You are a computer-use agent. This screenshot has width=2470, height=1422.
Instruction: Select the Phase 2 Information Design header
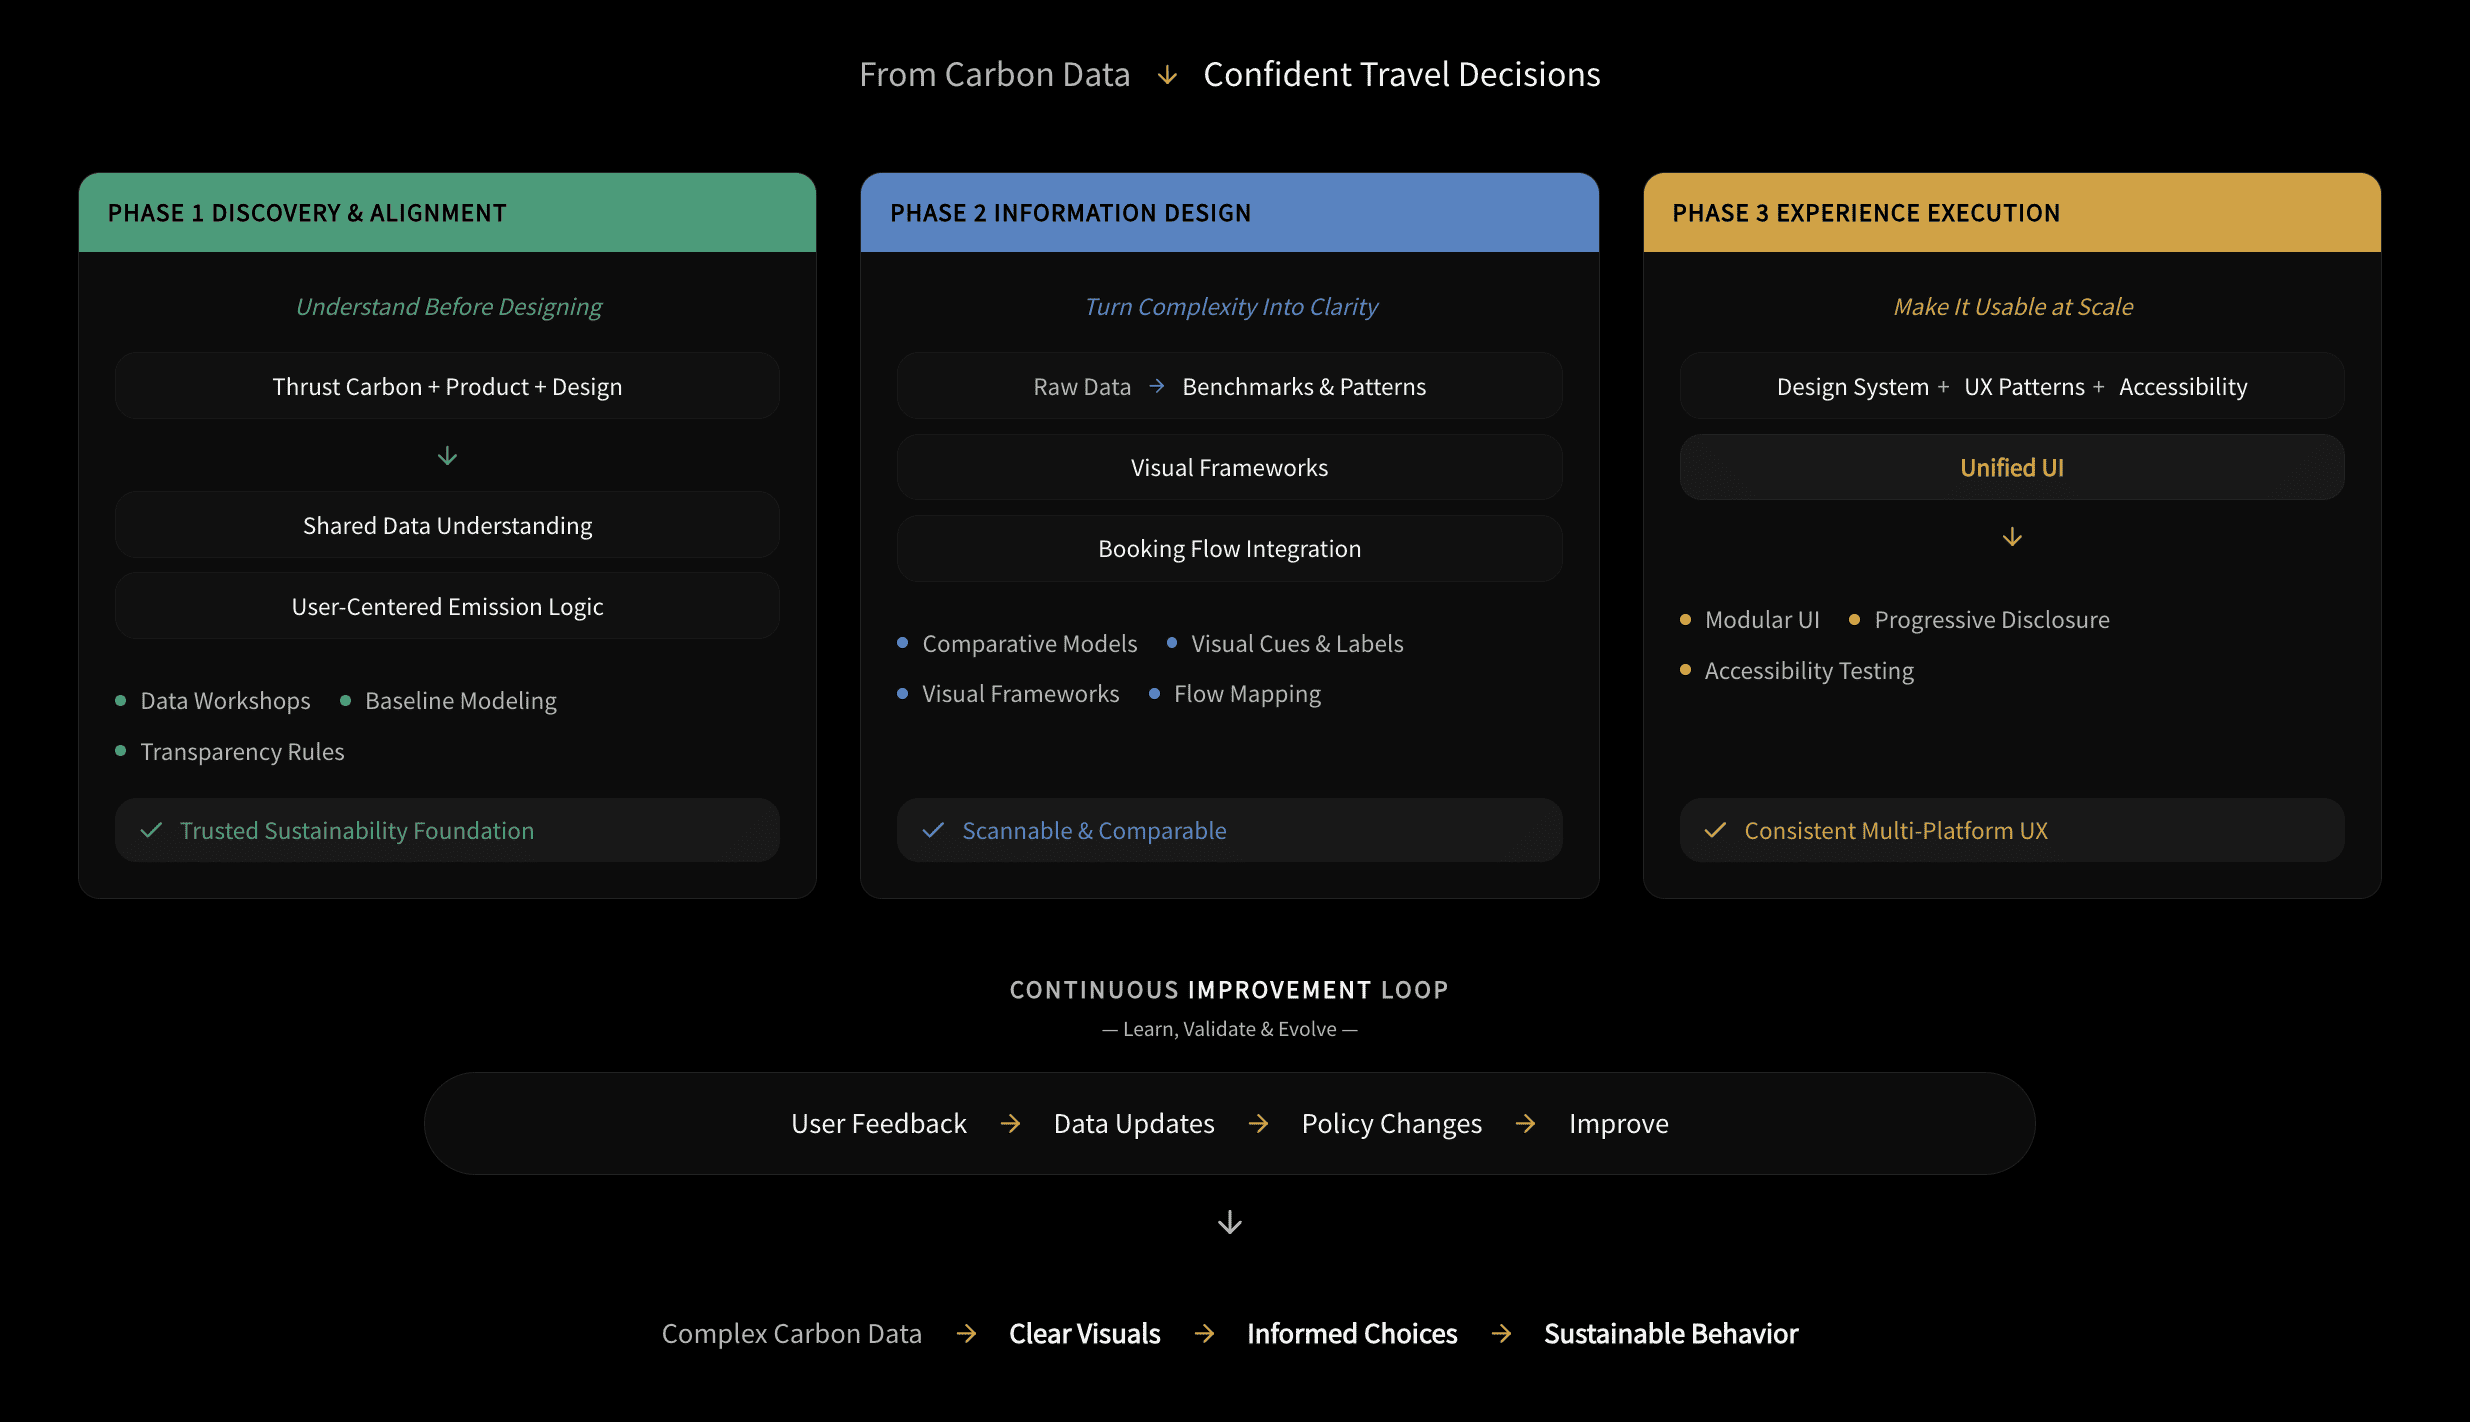click(x=1229, y=213)
